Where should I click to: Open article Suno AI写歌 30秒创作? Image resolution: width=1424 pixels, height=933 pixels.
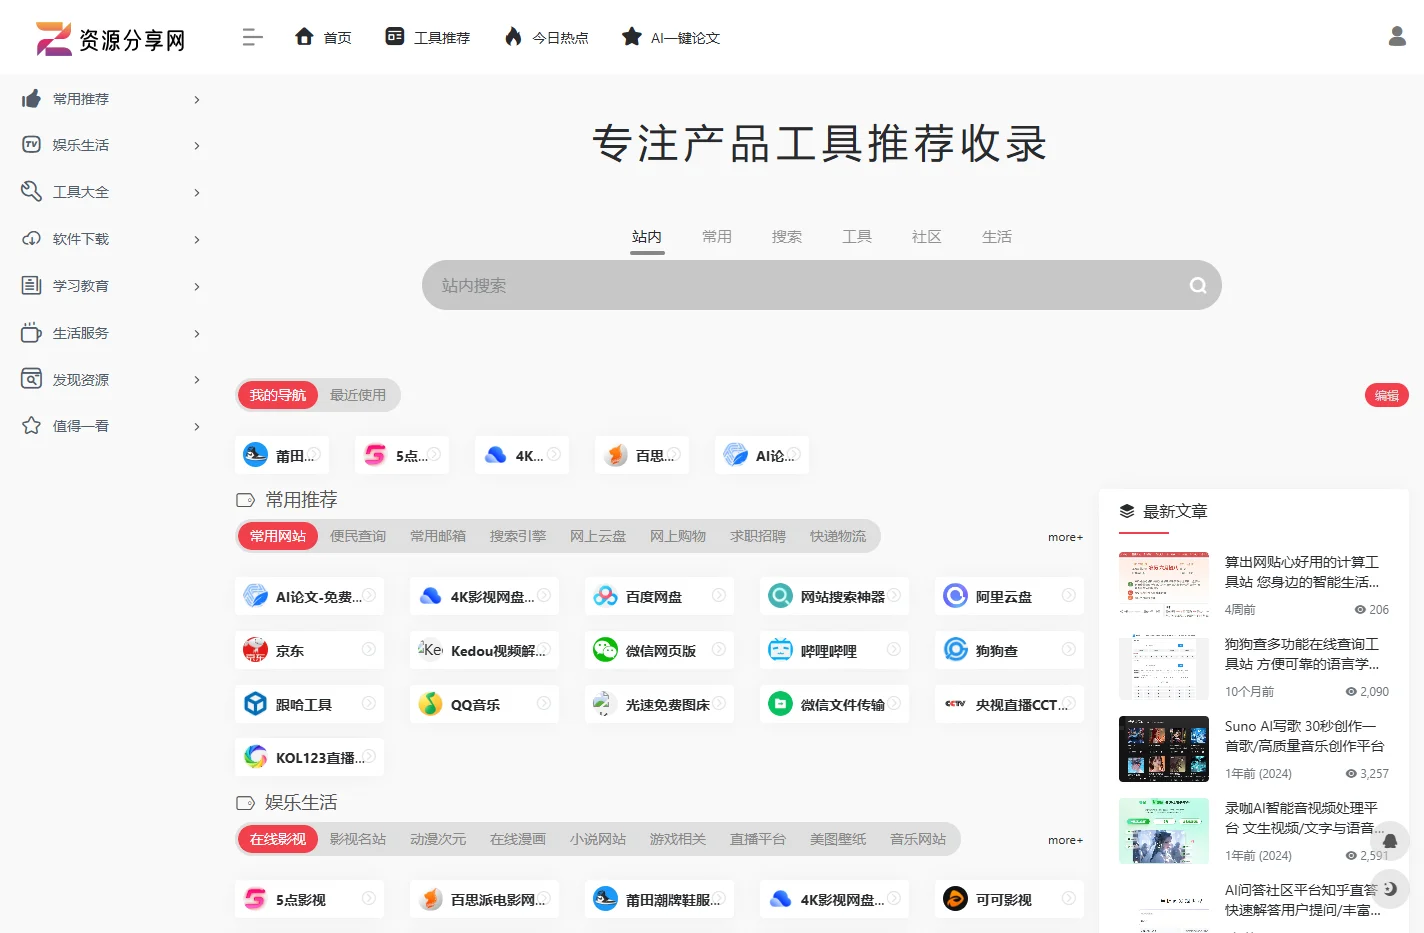[x=1304, y=736]
